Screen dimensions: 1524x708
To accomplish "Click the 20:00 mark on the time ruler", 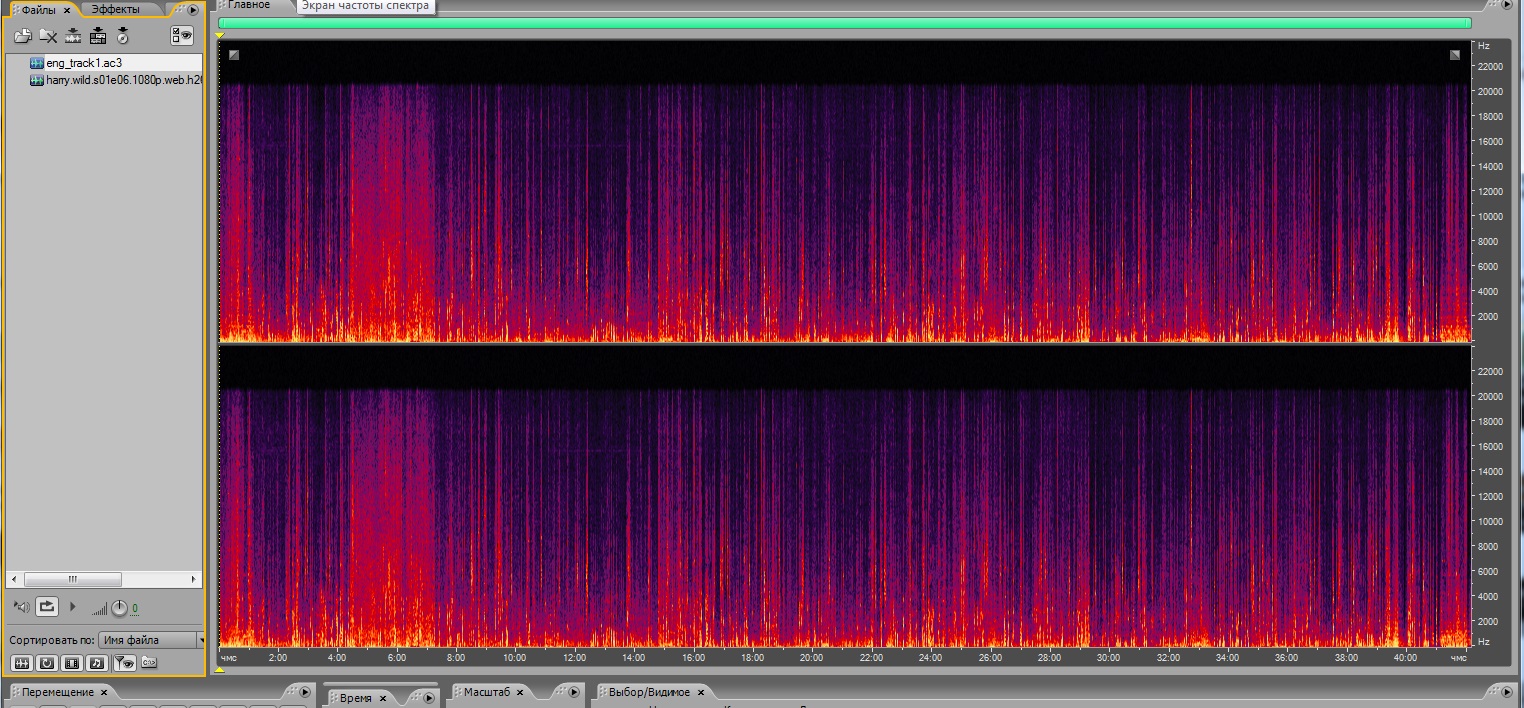I will click(811, 658).
